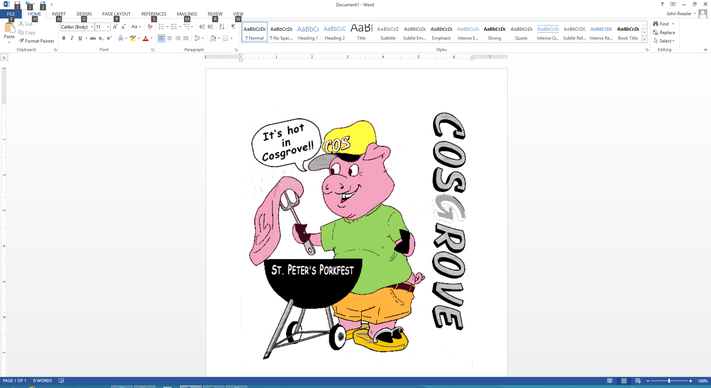Apply numbered list formatting
The height and width of the screenshot is (388, 711).
(x=174, y=27)
